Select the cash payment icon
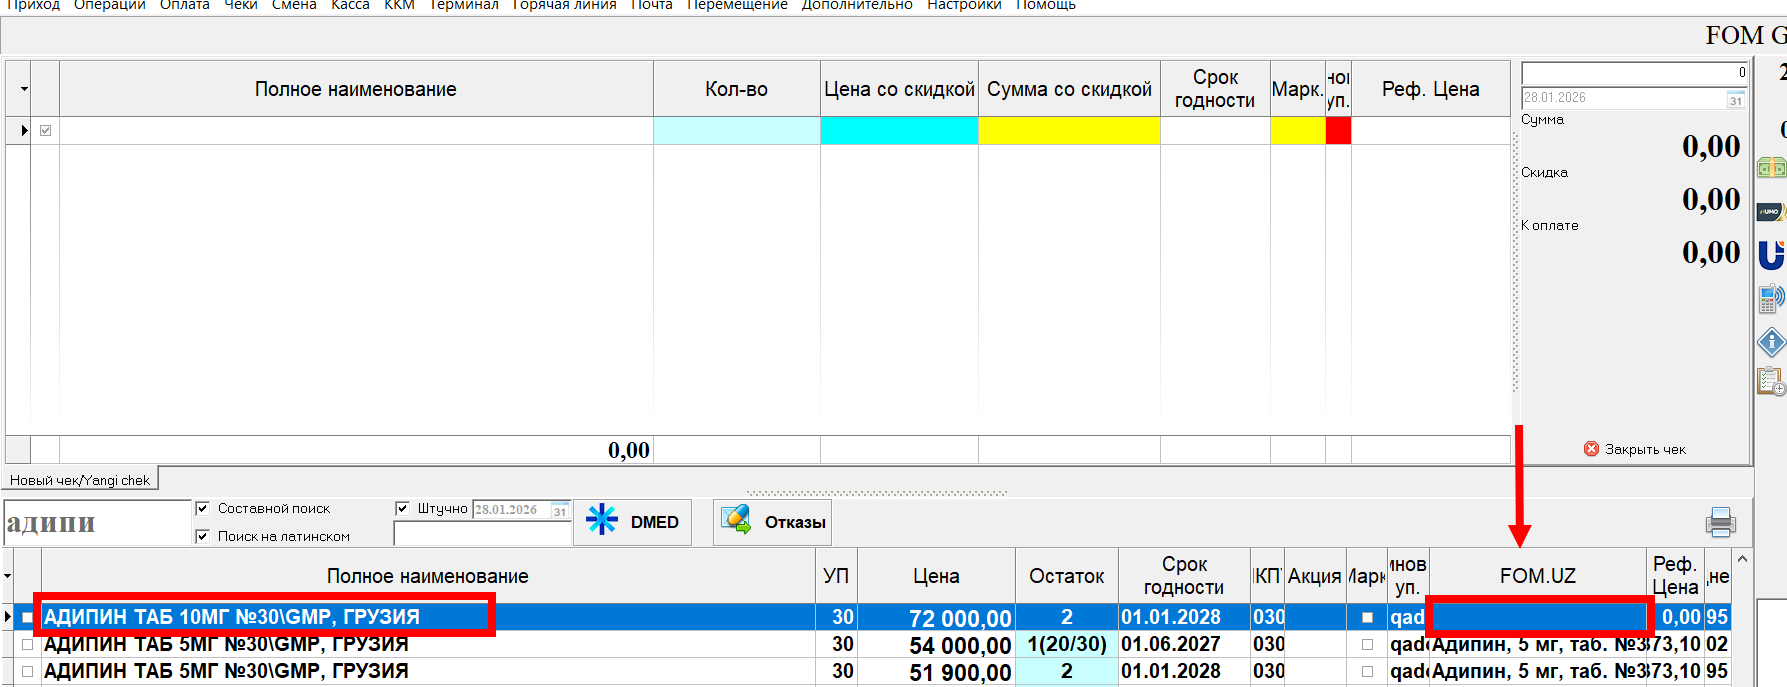Screen dimensions: 1787x687 (x=1772, y=168)
